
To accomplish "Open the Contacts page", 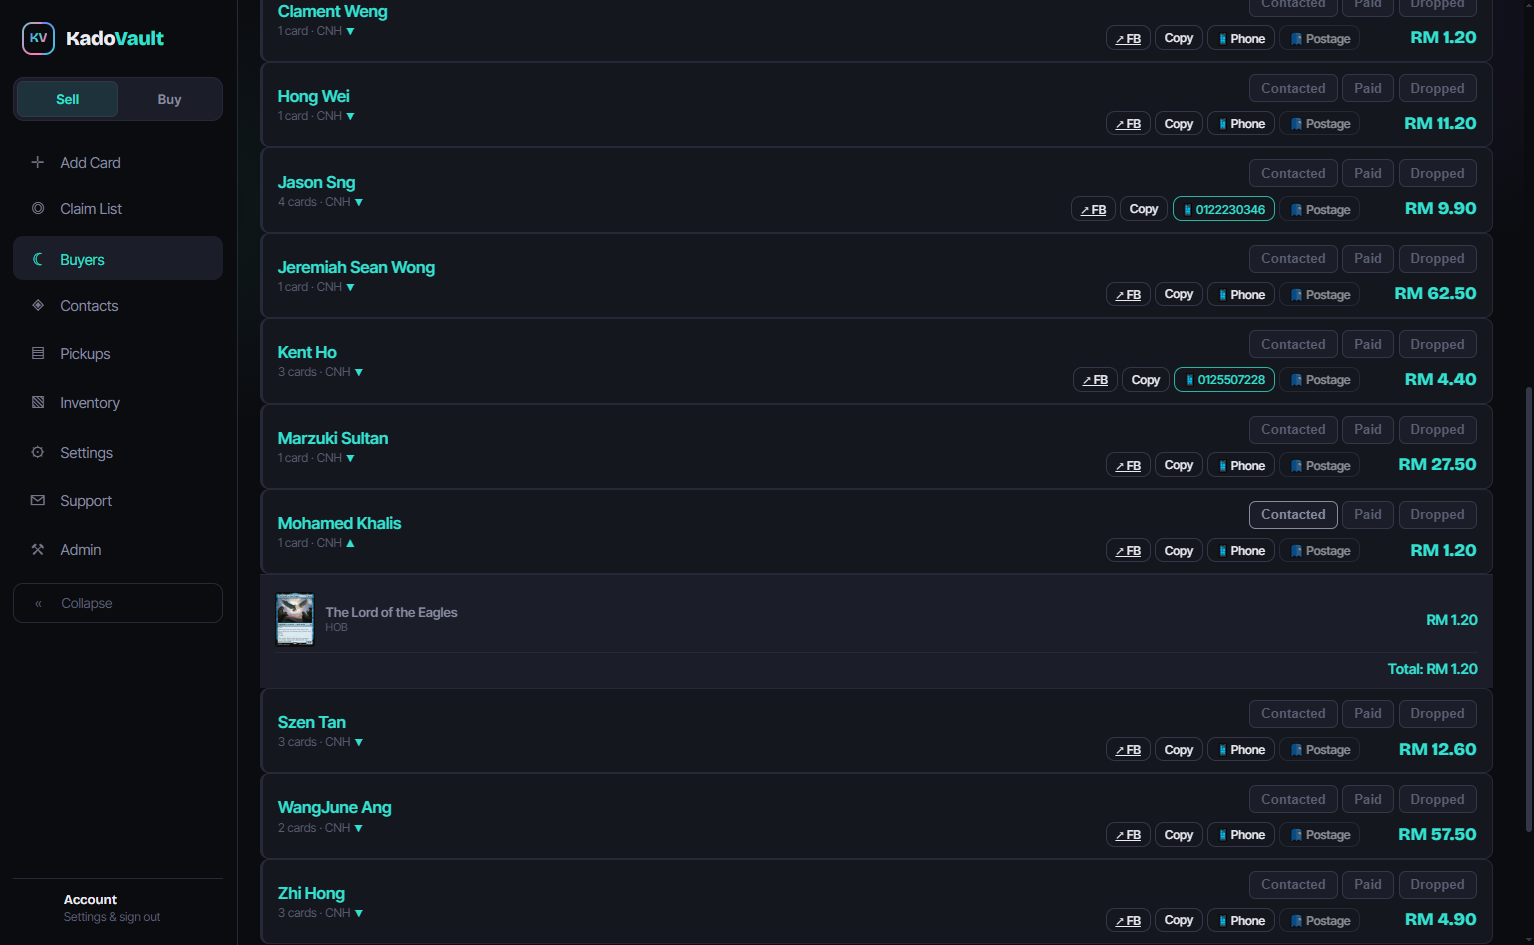I will coord(118,305).
